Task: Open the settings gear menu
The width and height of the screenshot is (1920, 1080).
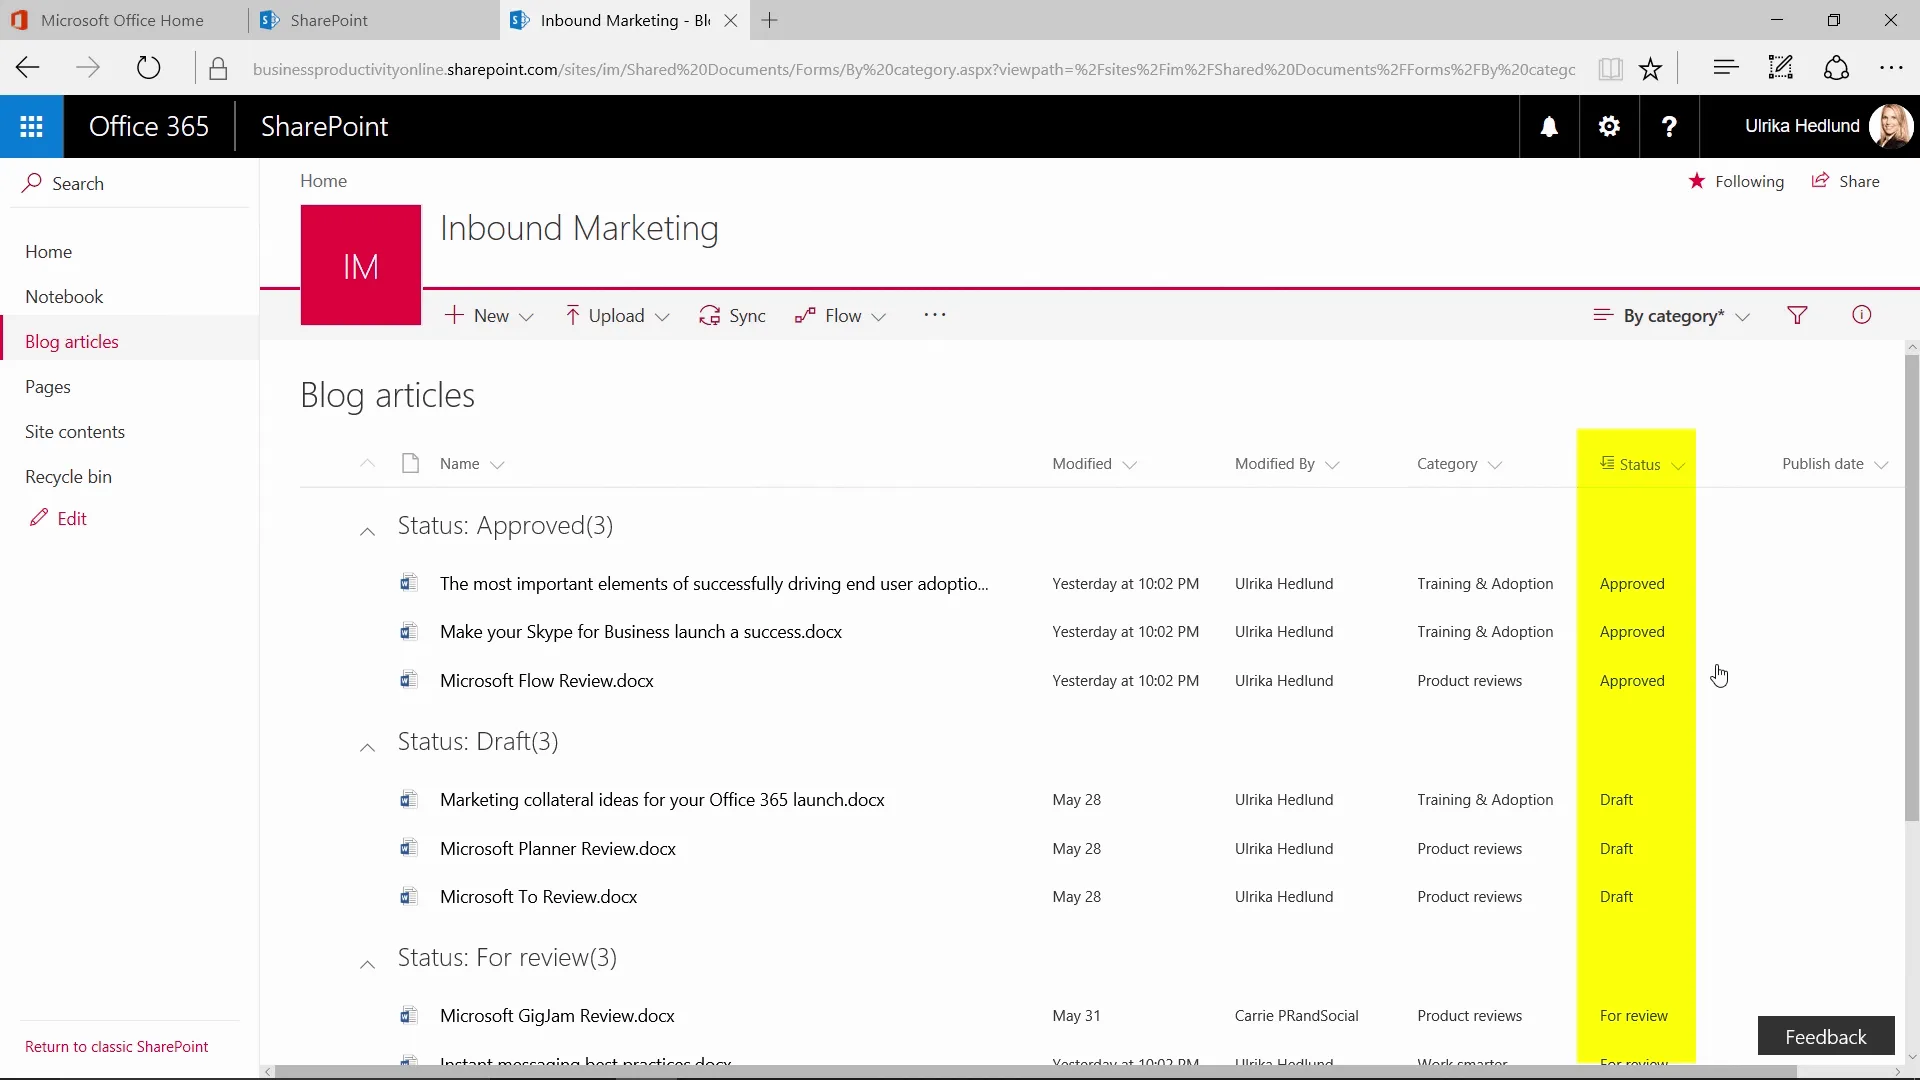Action: [1609, 127]
